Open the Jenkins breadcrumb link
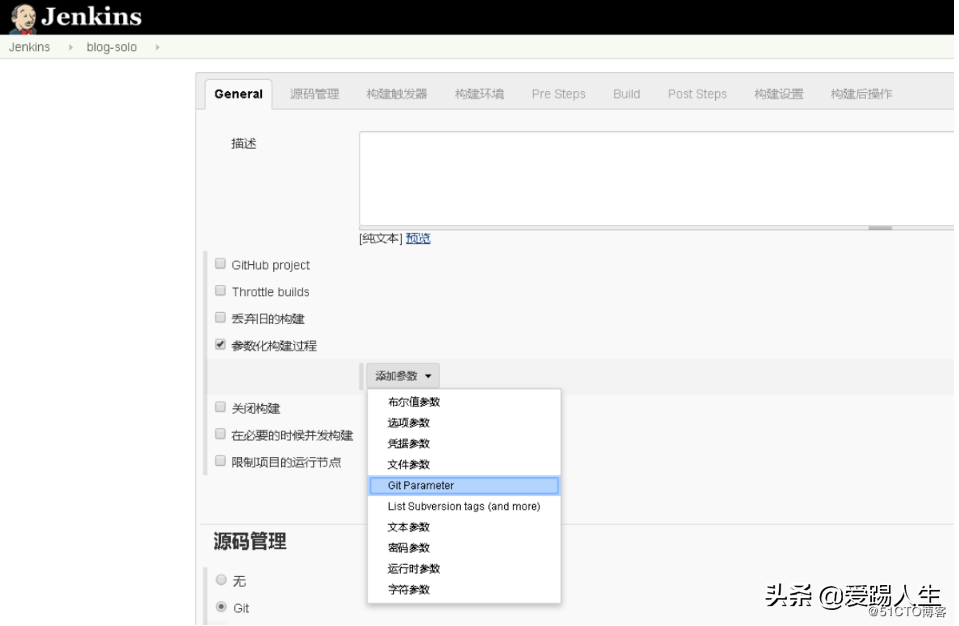This screenshot has width=959, height=626. pyautogui.click(x=29, y=47)
